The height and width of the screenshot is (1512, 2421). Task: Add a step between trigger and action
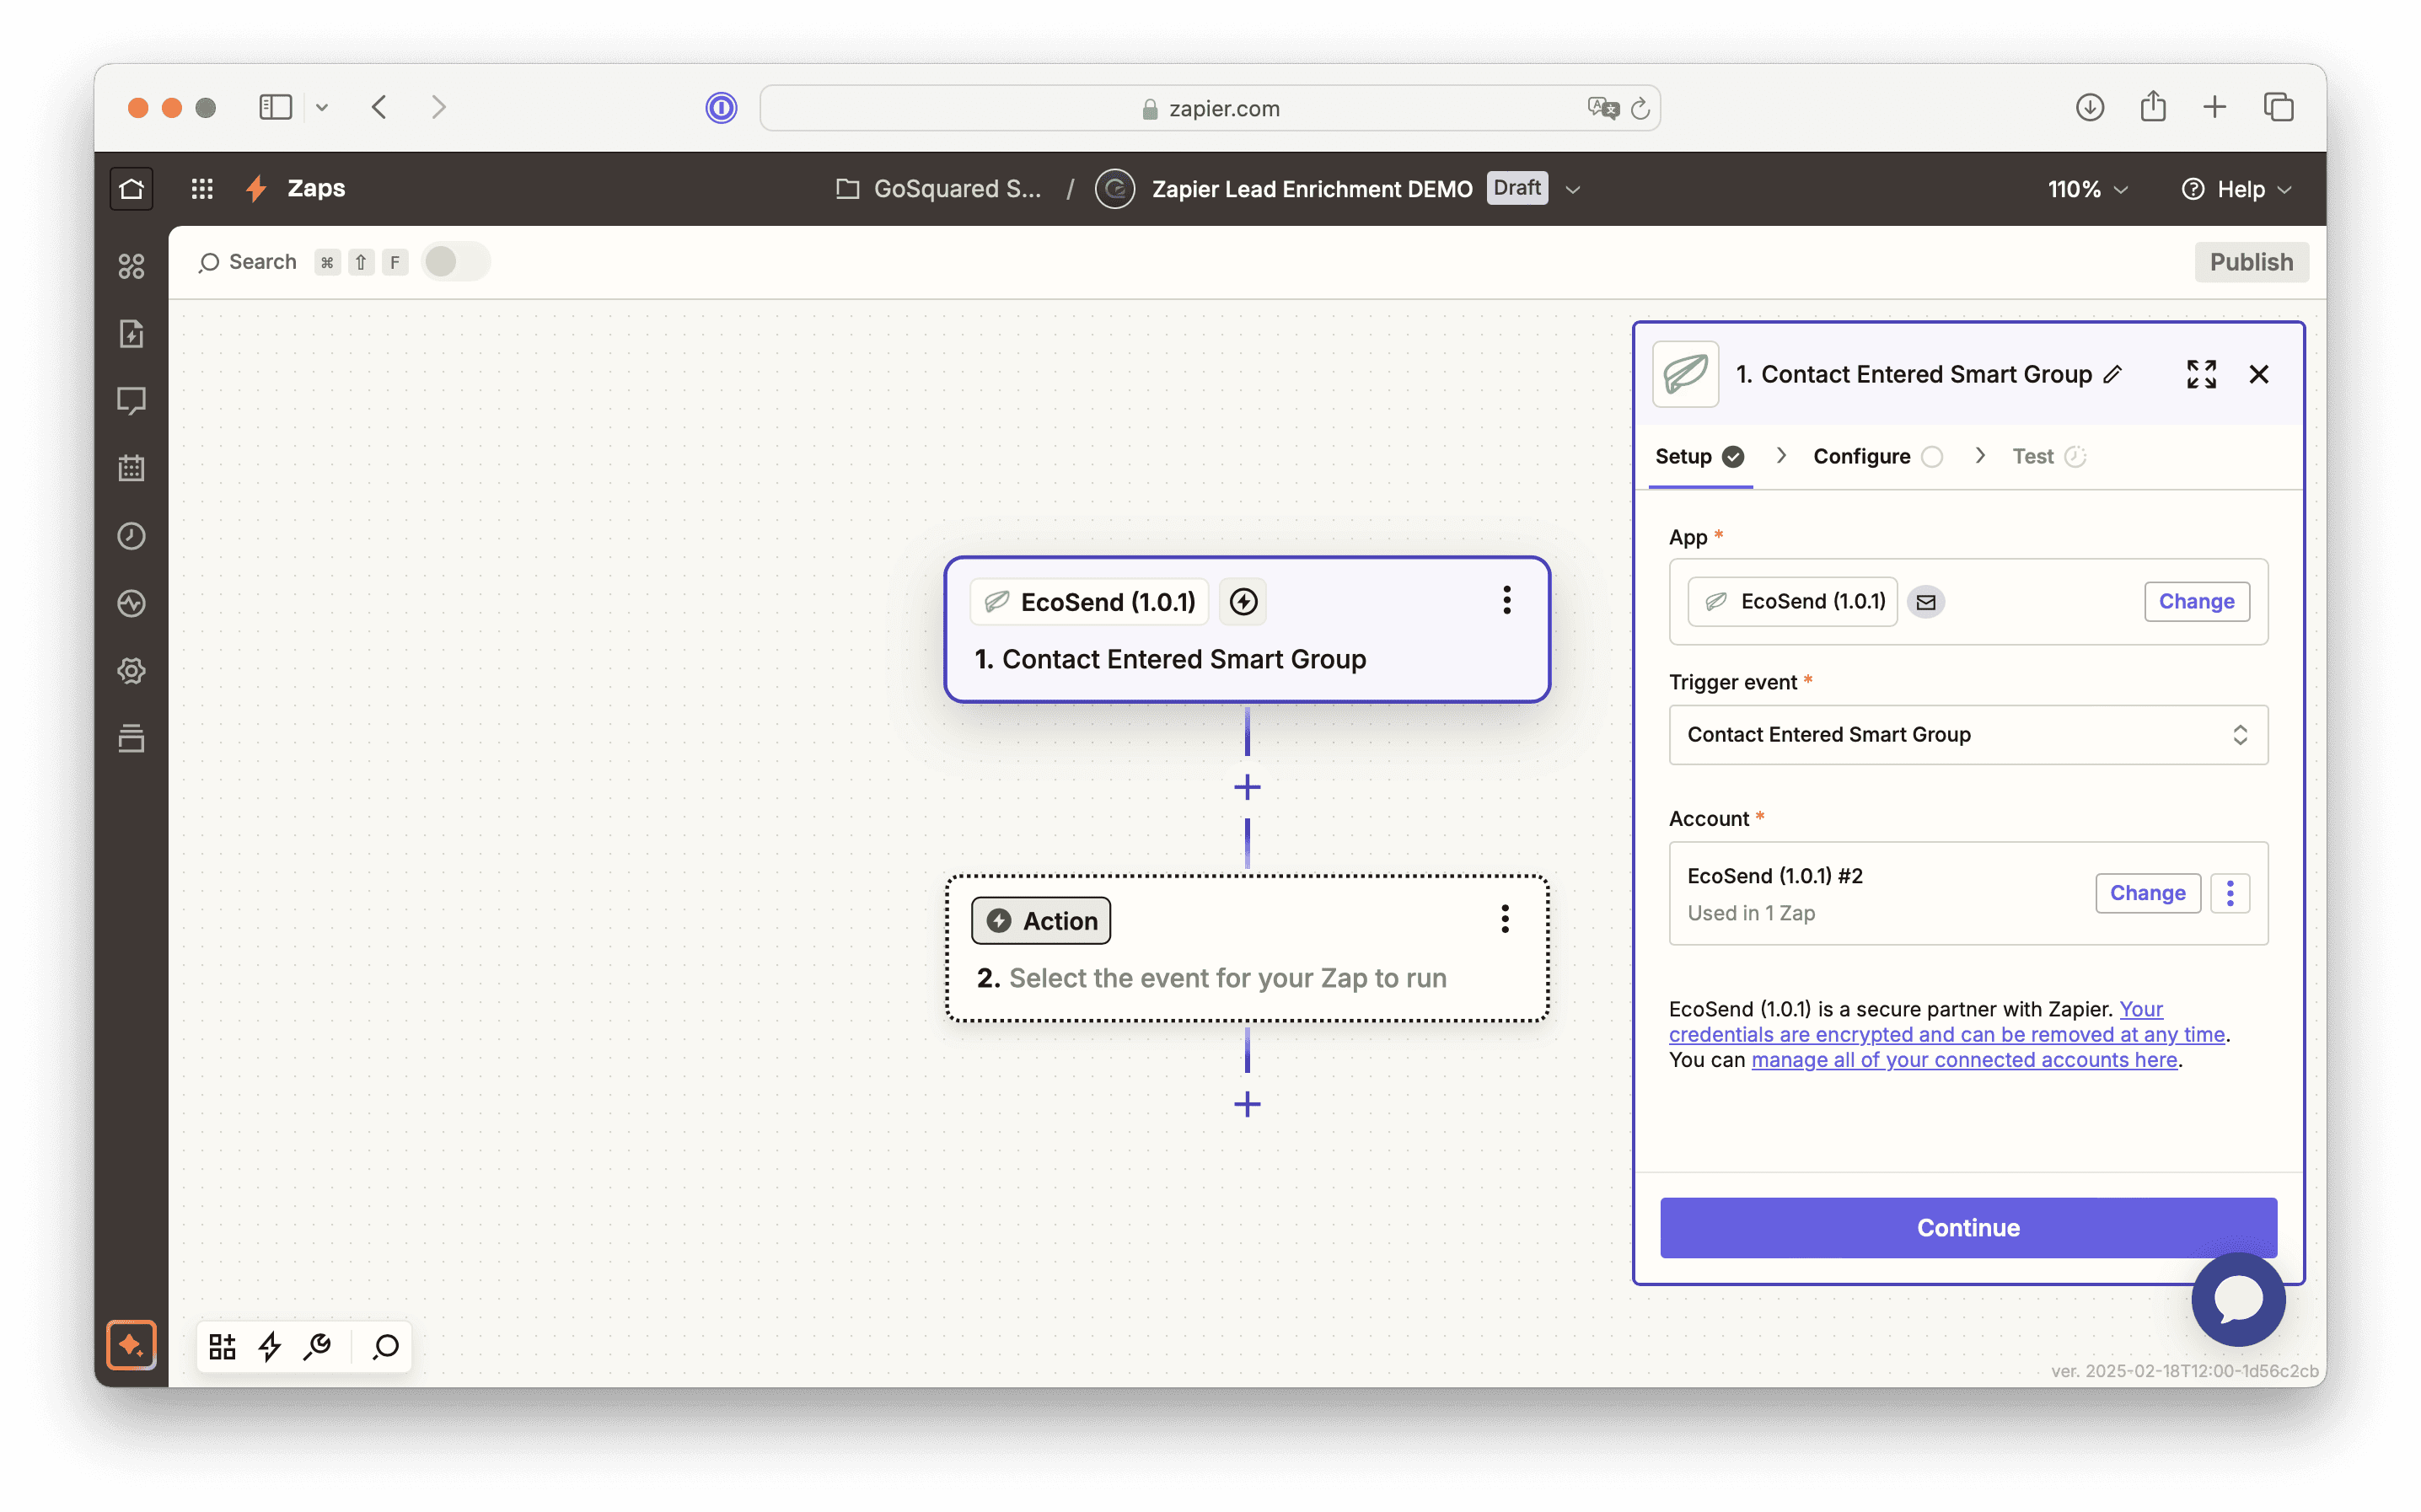click(x=1247, y=787)
